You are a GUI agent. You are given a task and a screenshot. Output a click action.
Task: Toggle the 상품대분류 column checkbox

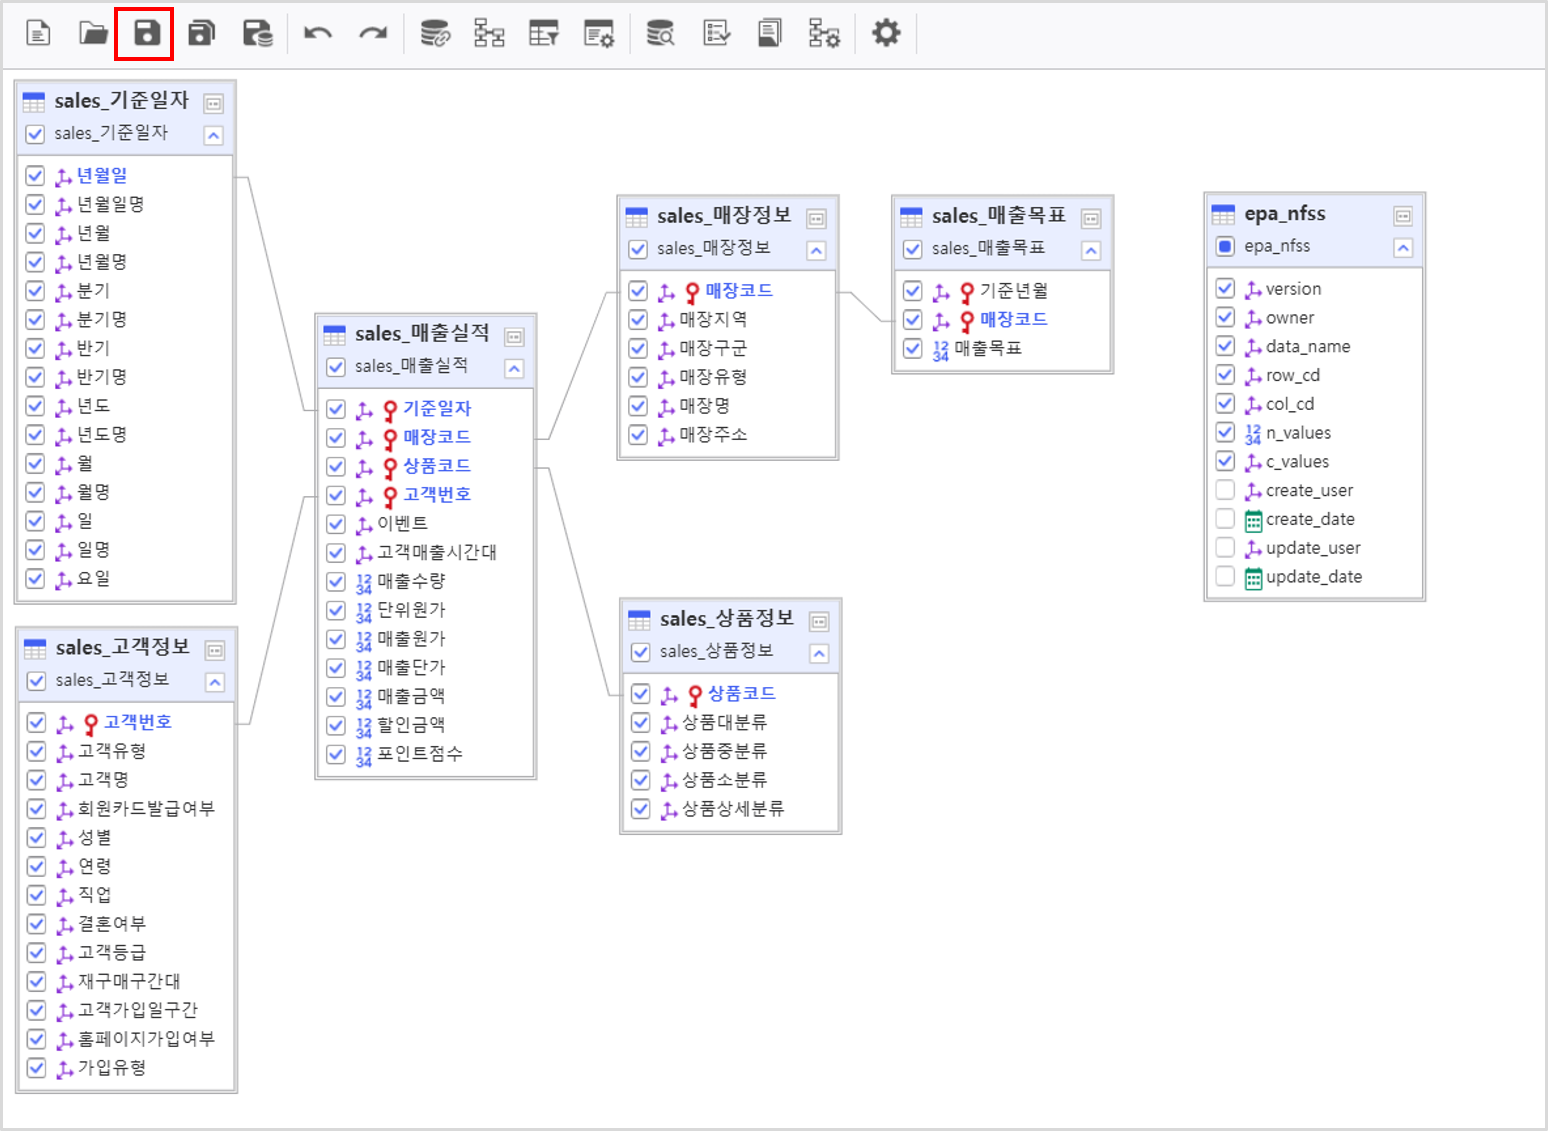tap(641, 722)
